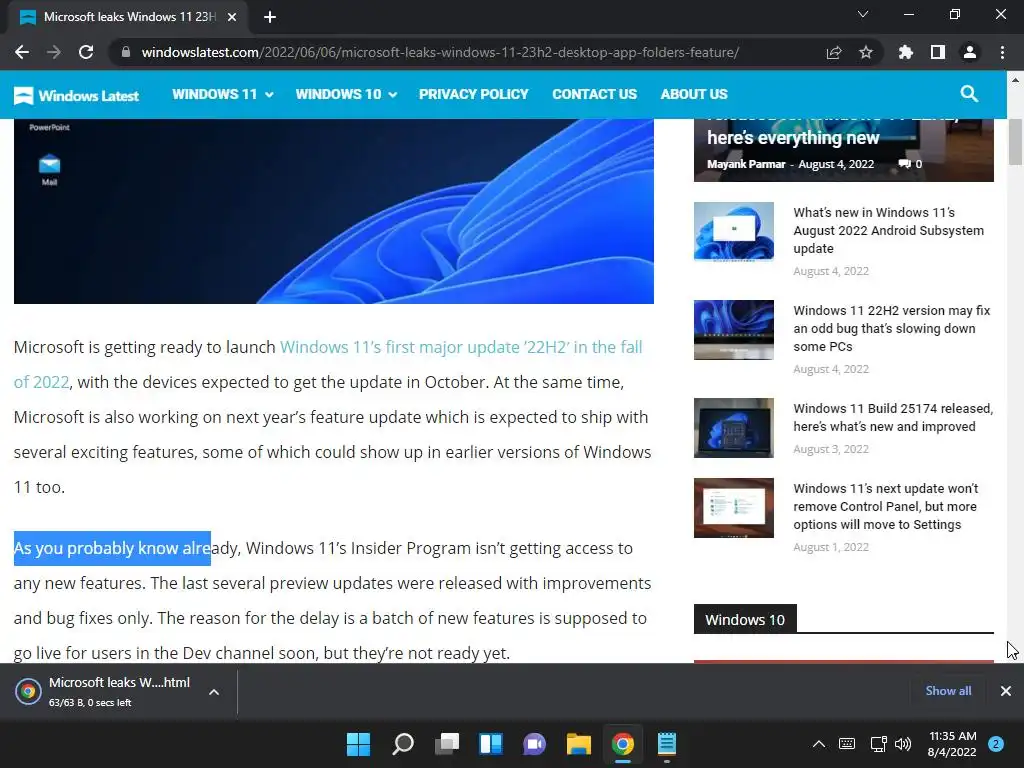This screenshot has width=1024, height=768.
Task: Switch to Chrome on the taskbar
Action: [x=622, y=744]
